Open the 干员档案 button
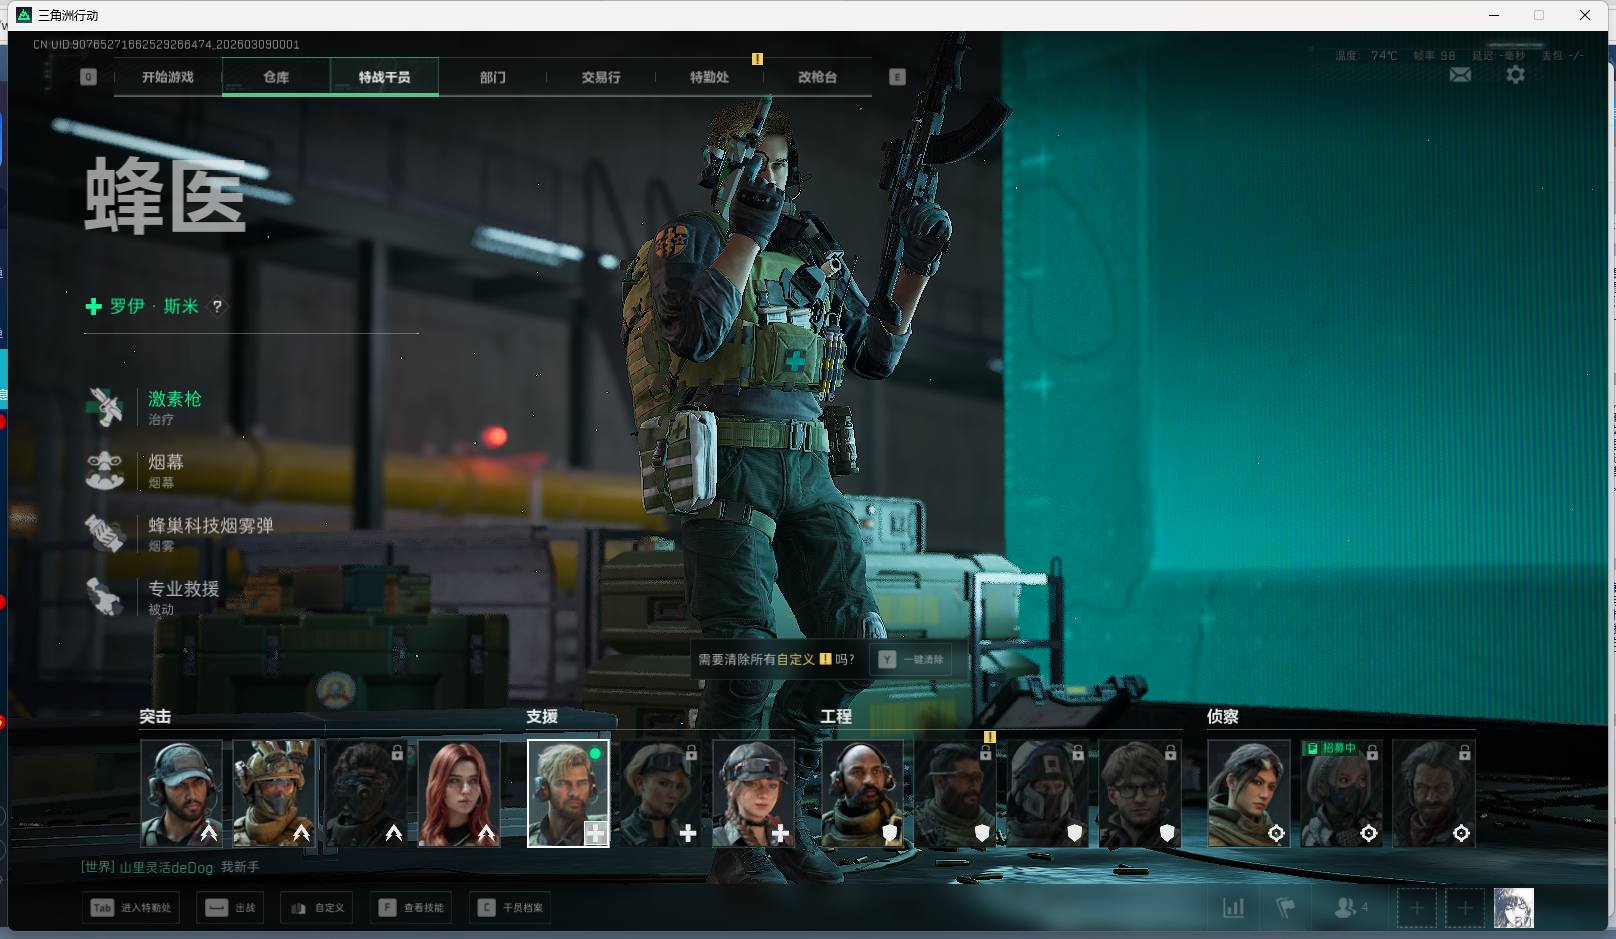1616x939 pixels. (x=511, y=908)
